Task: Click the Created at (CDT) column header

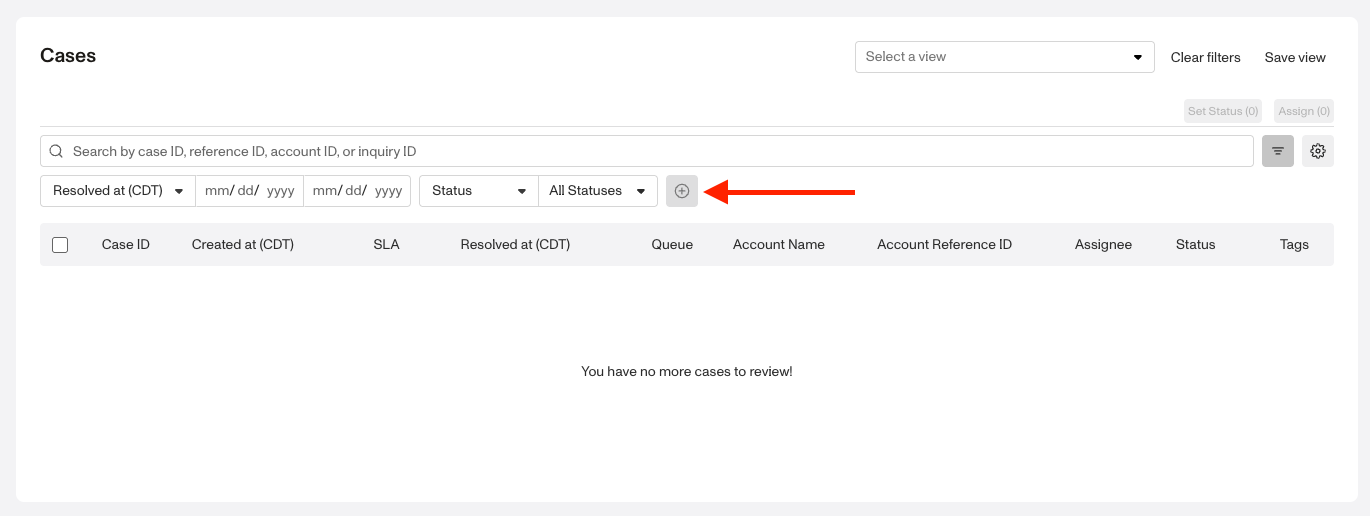Action: (243, 245)
